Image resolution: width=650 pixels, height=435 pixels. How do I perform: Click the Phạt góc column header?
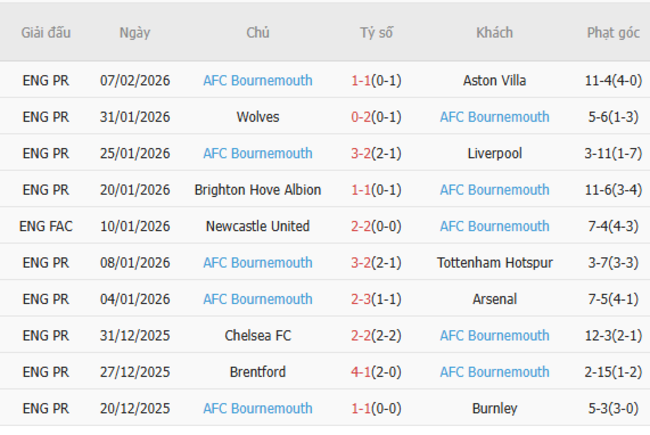point(613,32)
